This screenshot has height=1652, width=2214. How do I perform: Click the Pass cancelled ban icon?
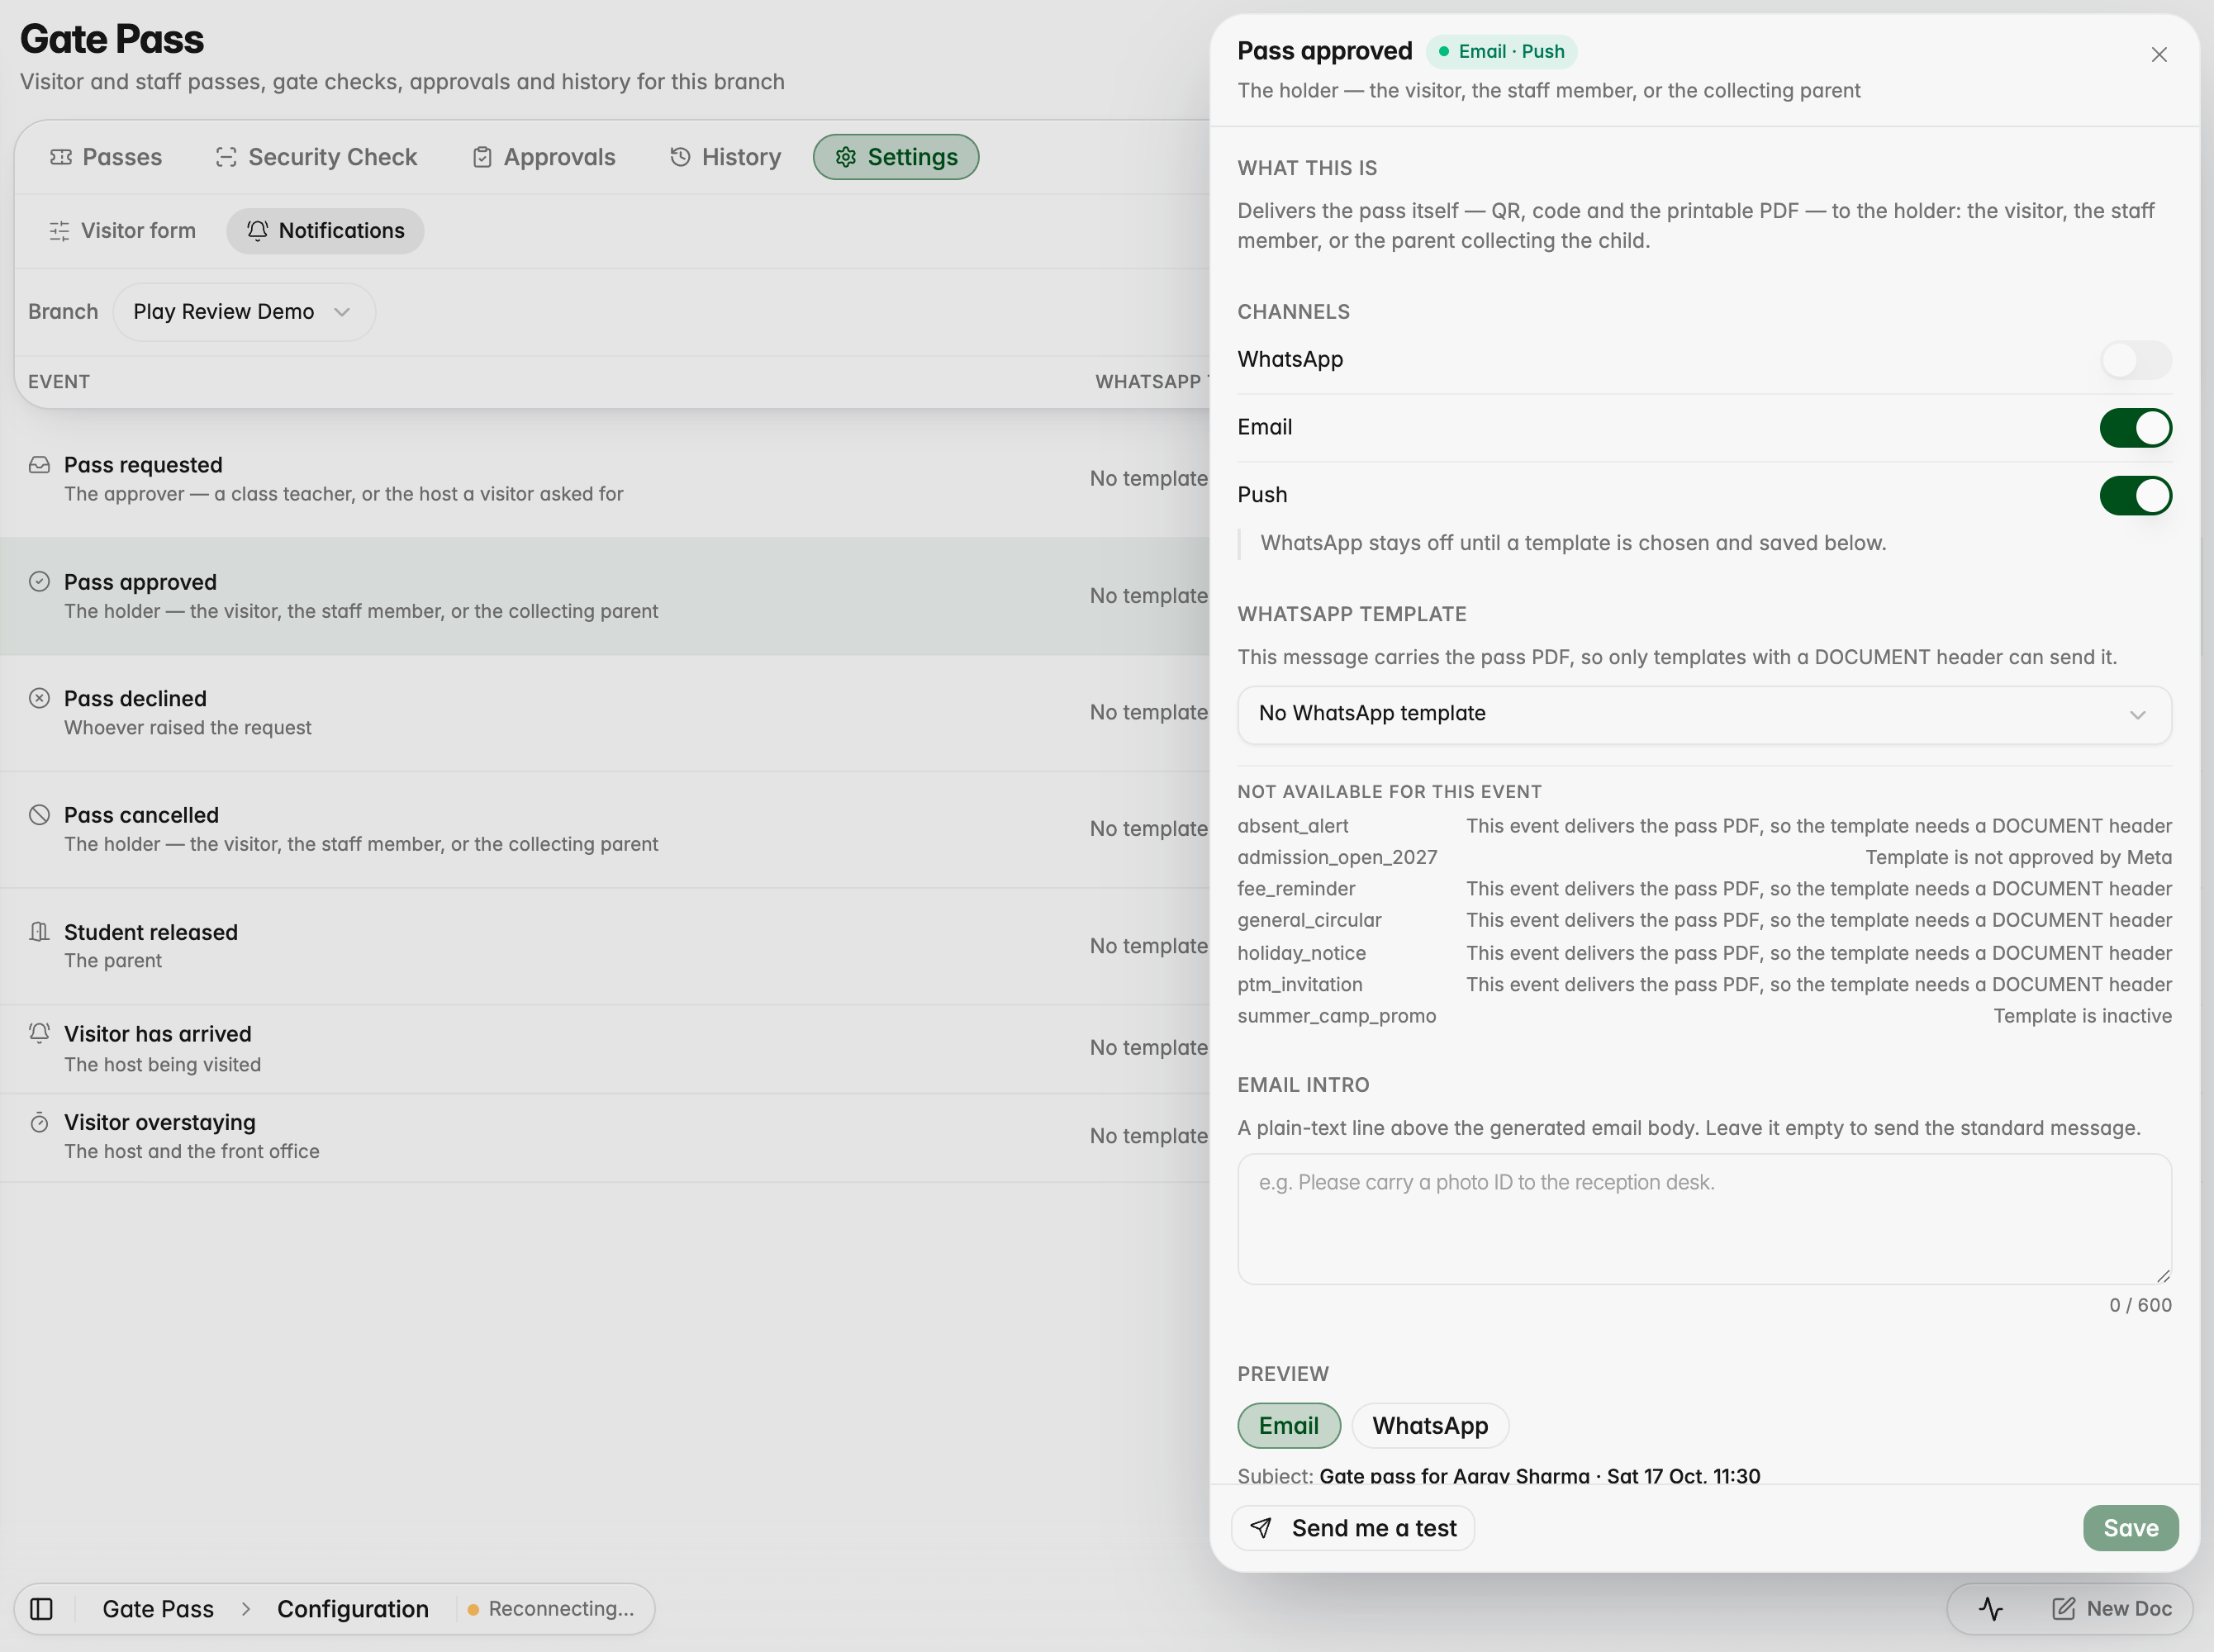click(x=39, y=815)
